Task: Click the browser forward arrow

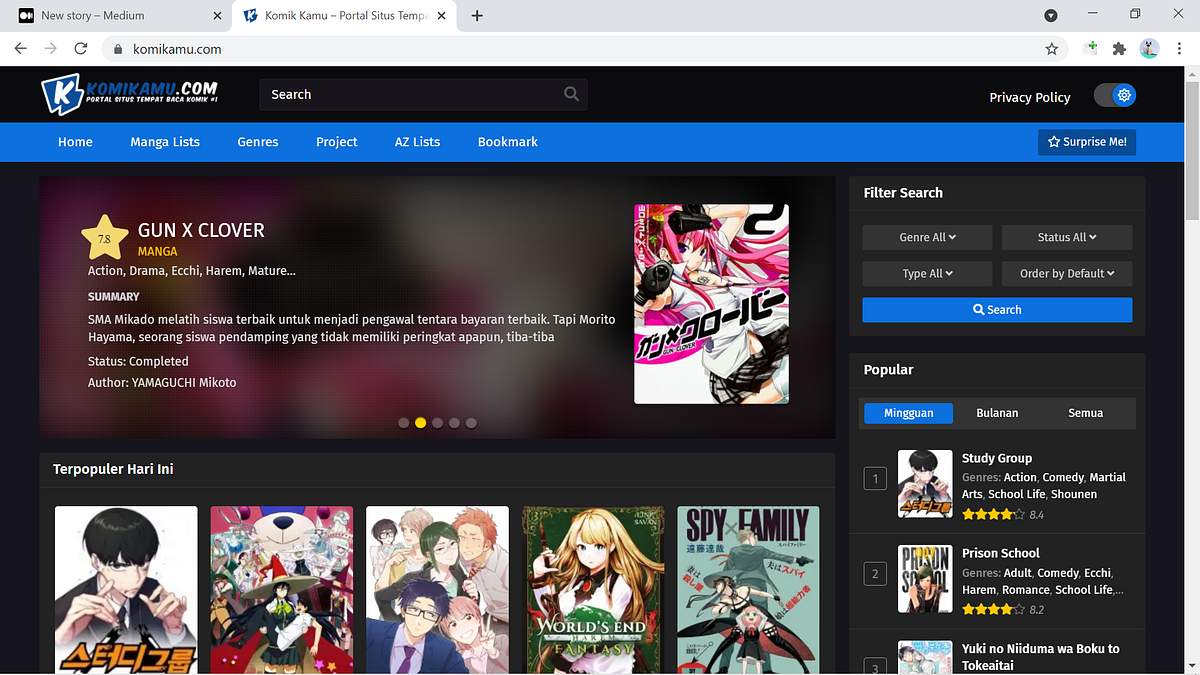Action: (51, 48)
